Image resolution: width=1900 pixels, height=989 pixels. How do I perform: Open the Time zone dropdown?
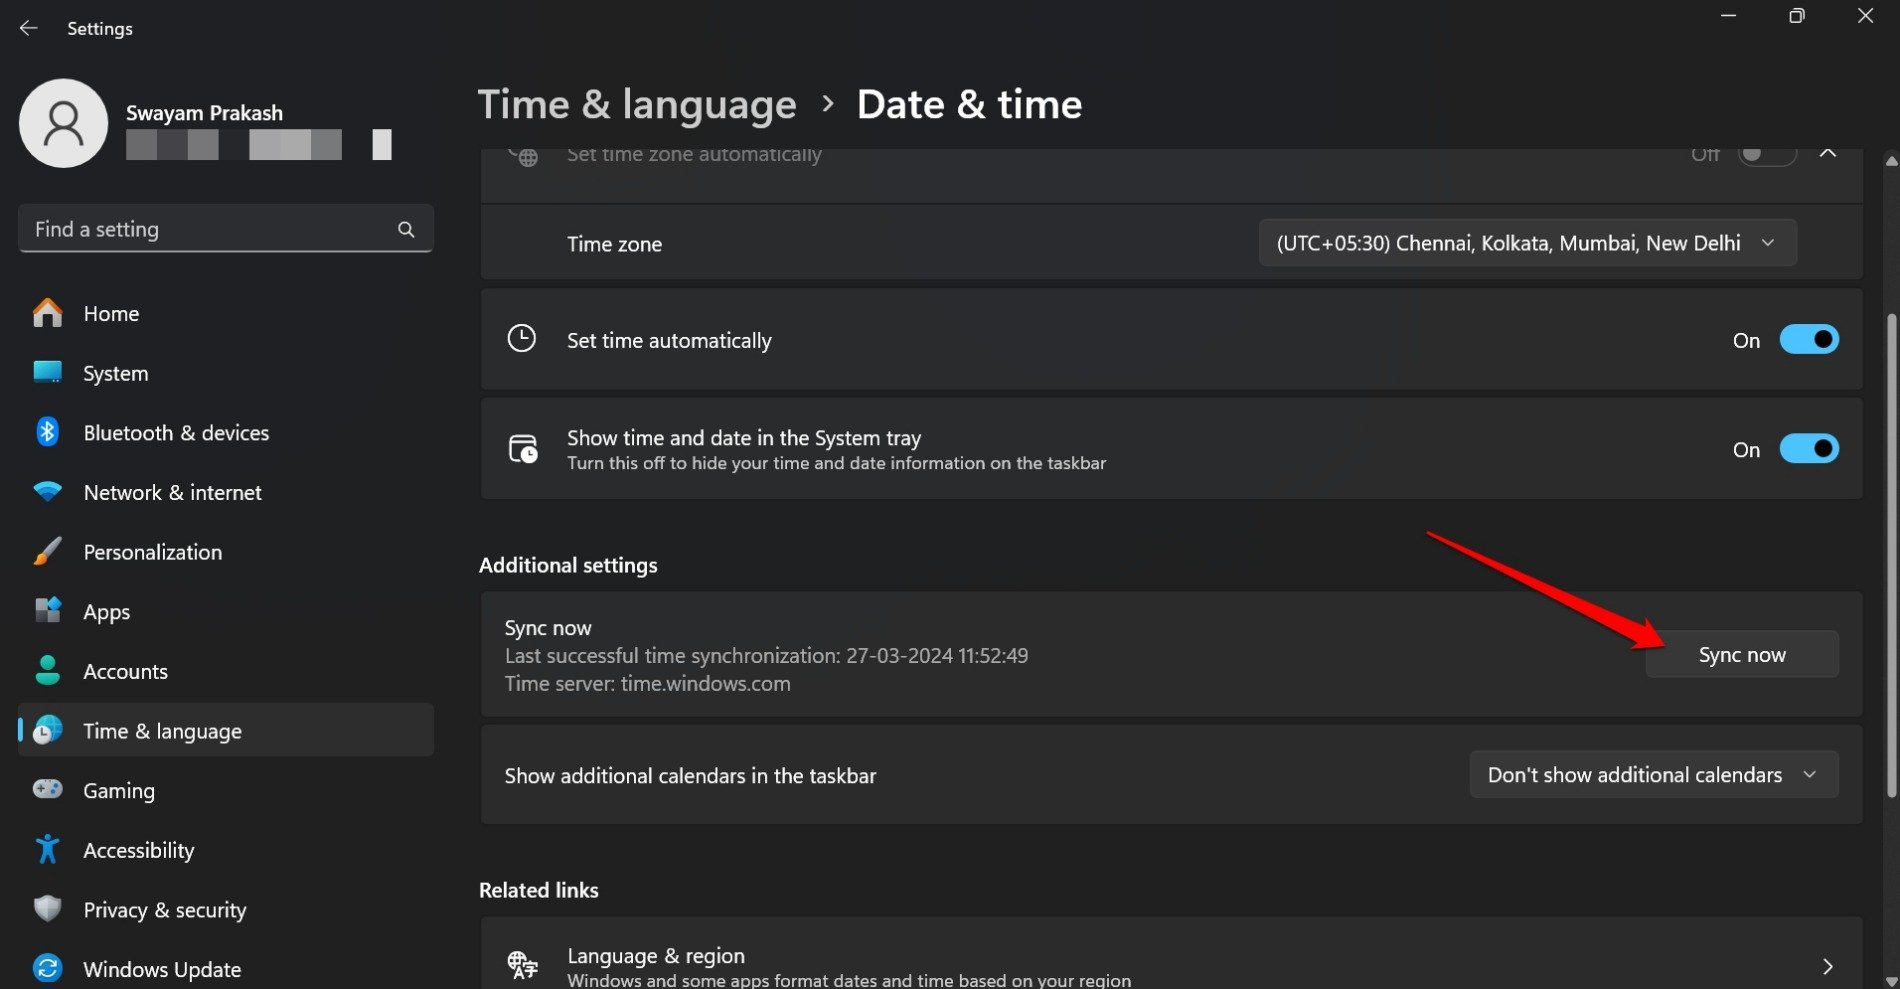1527,243
